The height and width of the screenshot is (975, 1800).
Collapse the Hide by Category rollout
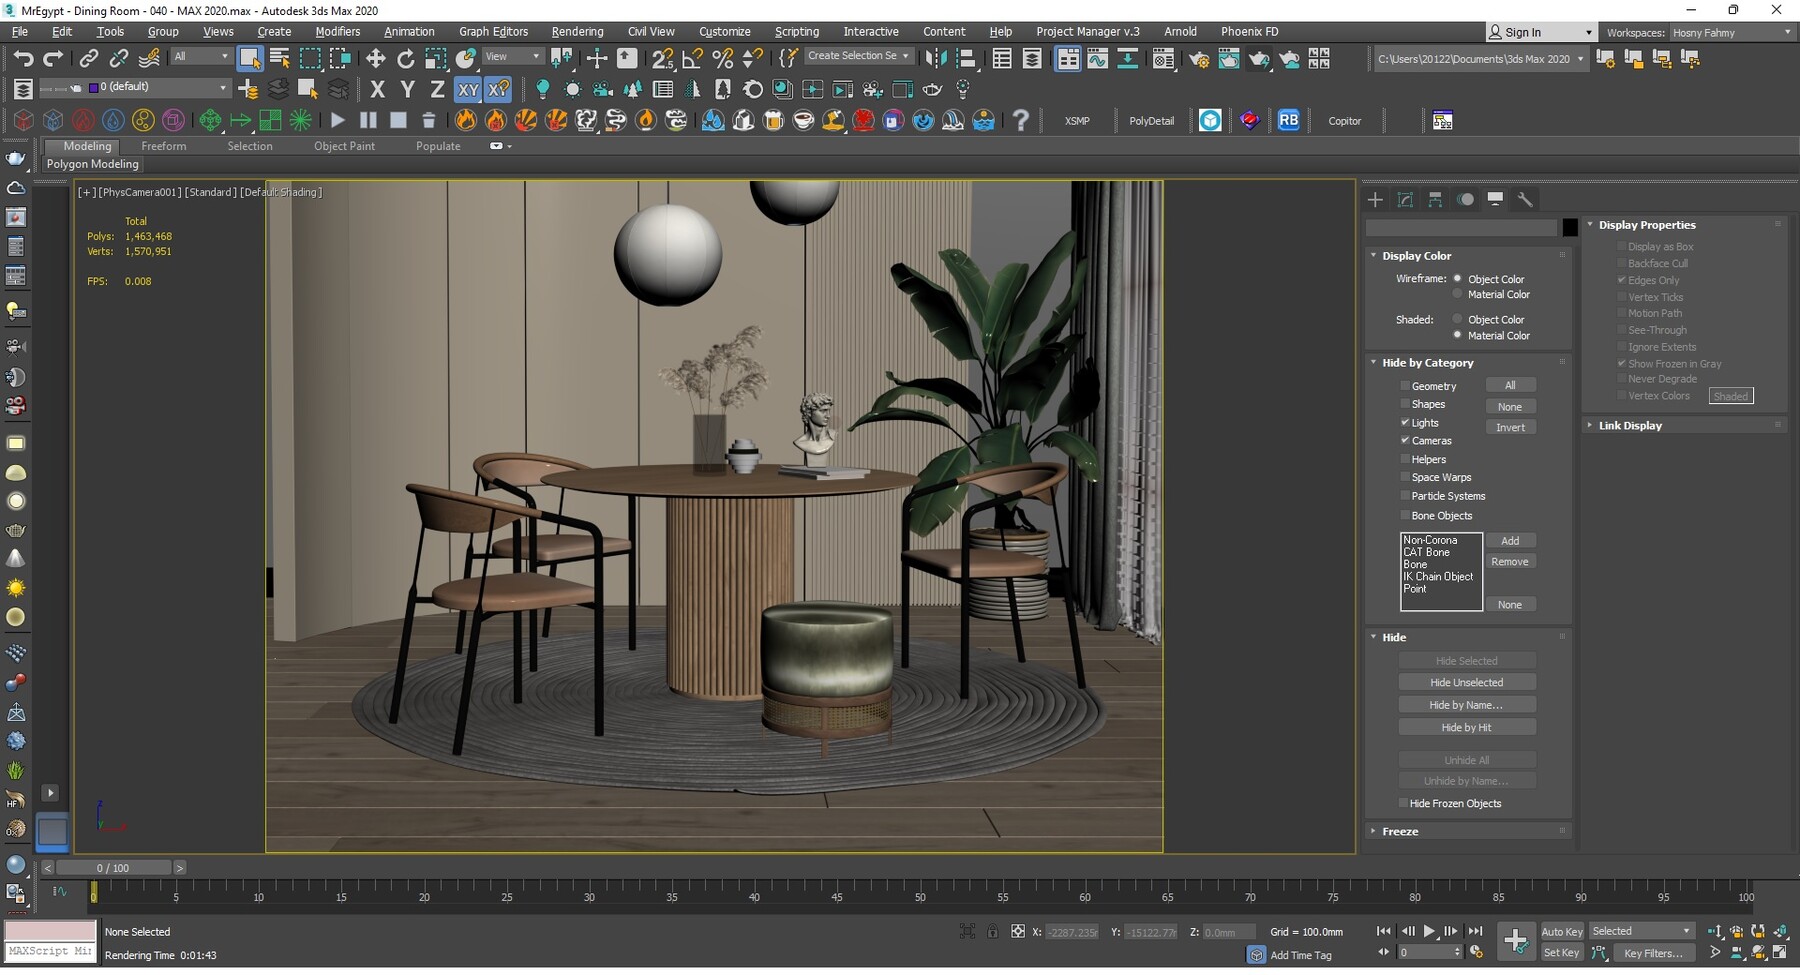coord(1374,362)
